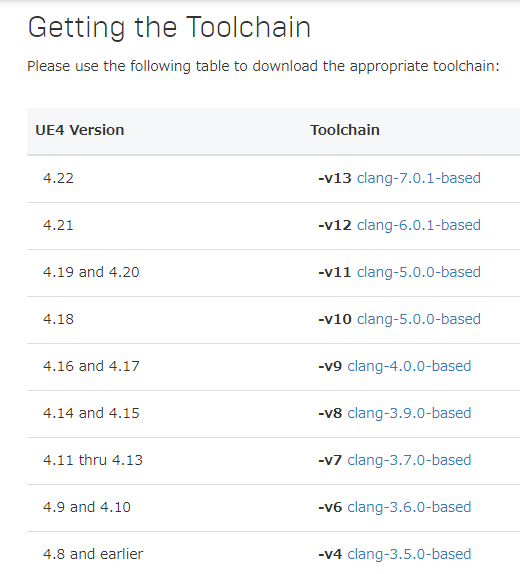
Task: Select the 4.14 and 4.15 cell
Action: tap(91, 413)
